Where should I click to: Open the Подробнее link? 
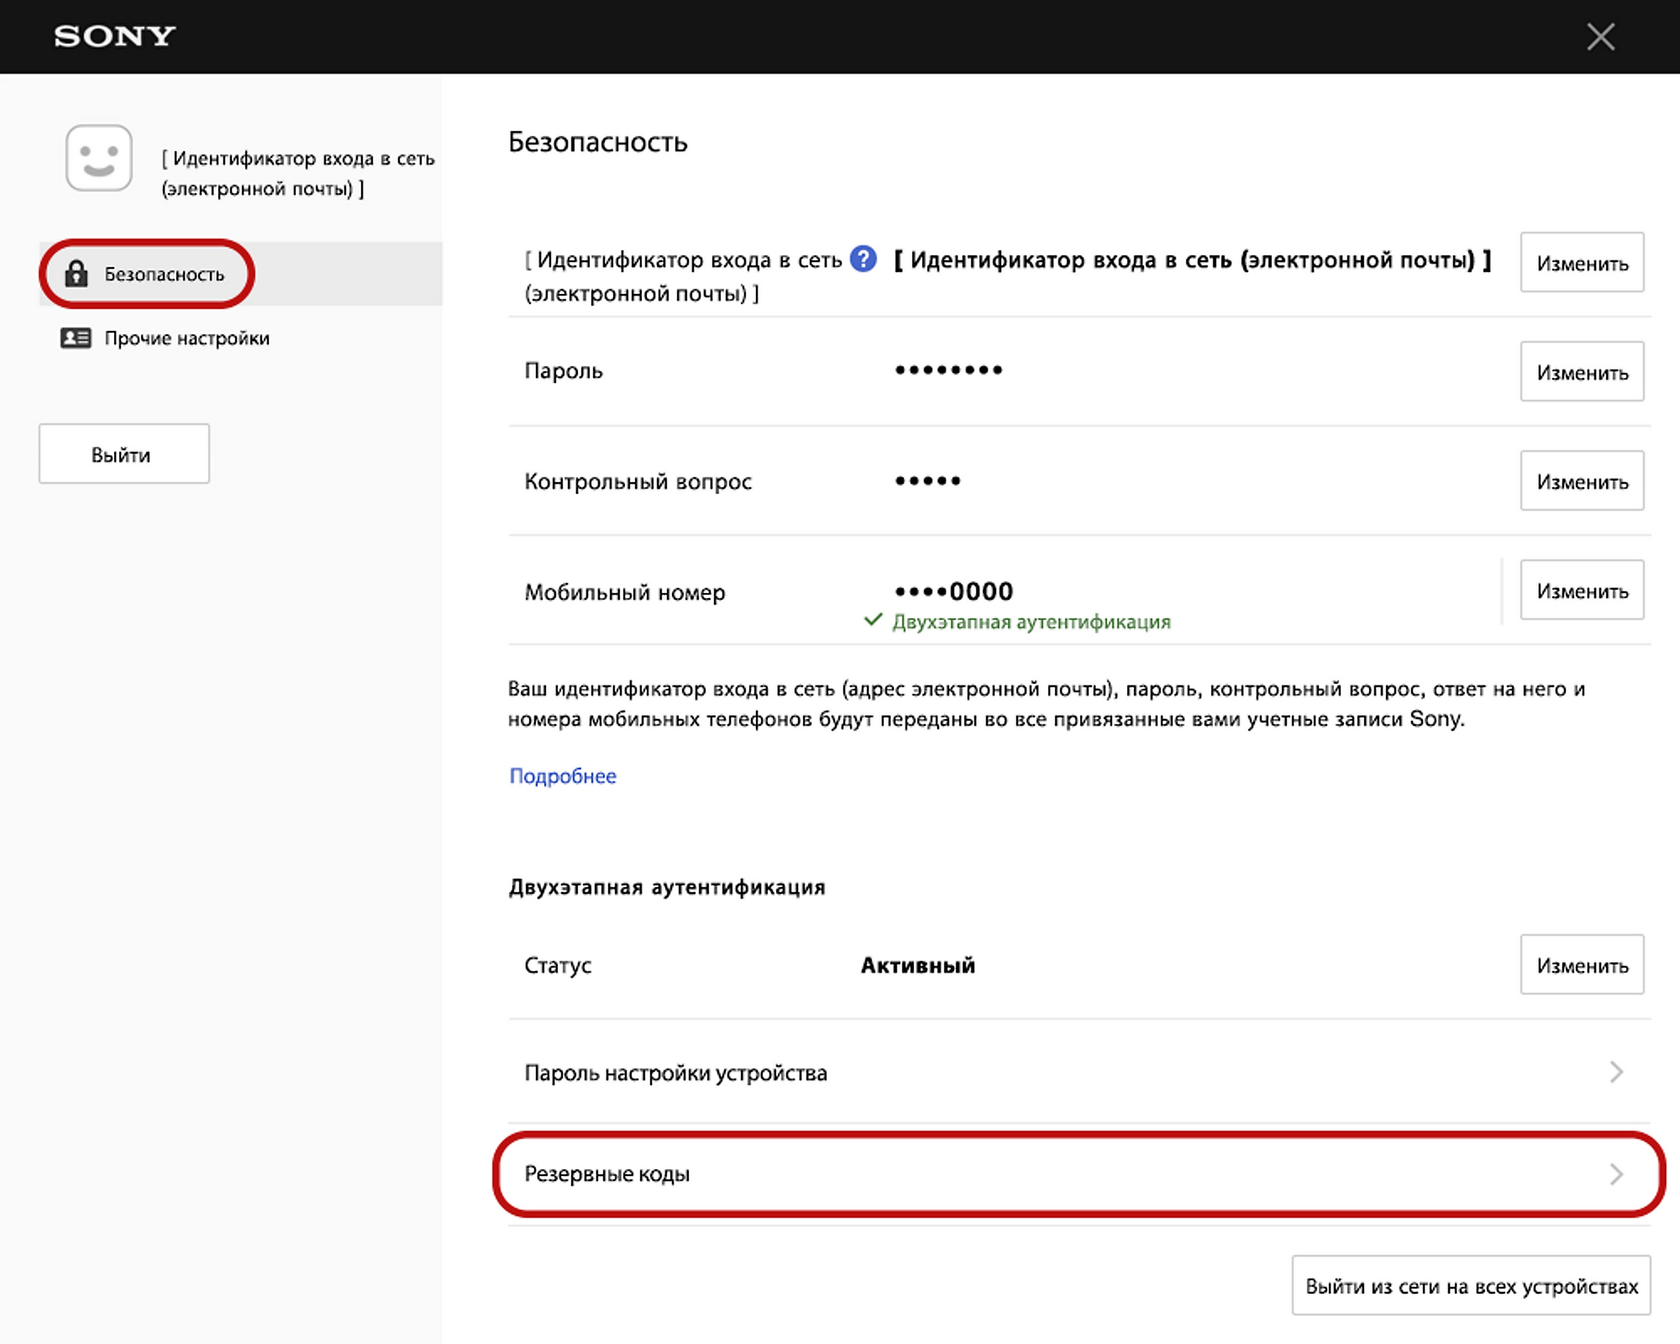pyautogui.click(x=563, y=776)
